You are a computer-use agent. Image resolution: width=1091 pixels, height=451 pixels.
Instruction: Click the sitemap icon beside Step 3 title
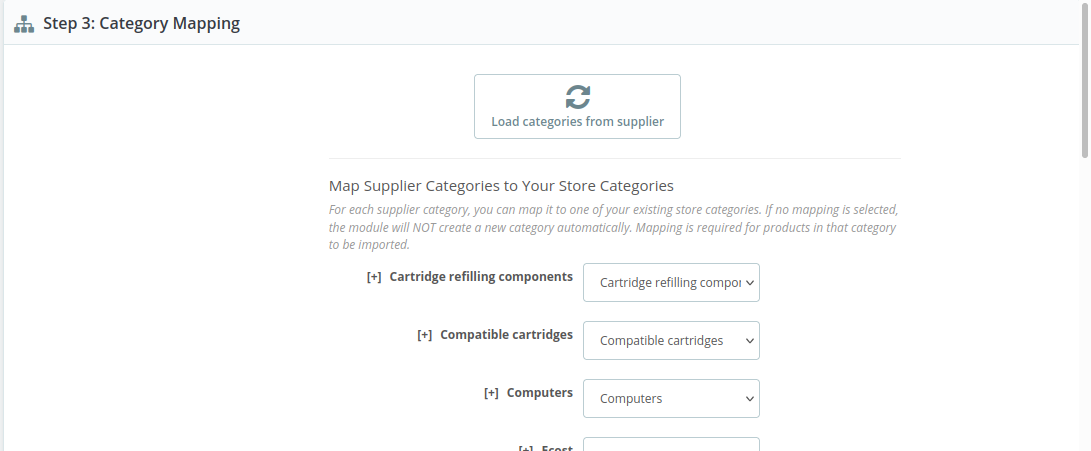coord(23,23)
